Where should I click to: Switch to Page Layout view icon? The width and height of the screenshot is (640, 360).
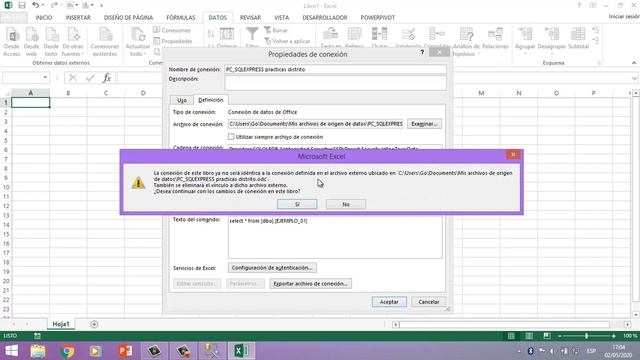tap(529, 336)
